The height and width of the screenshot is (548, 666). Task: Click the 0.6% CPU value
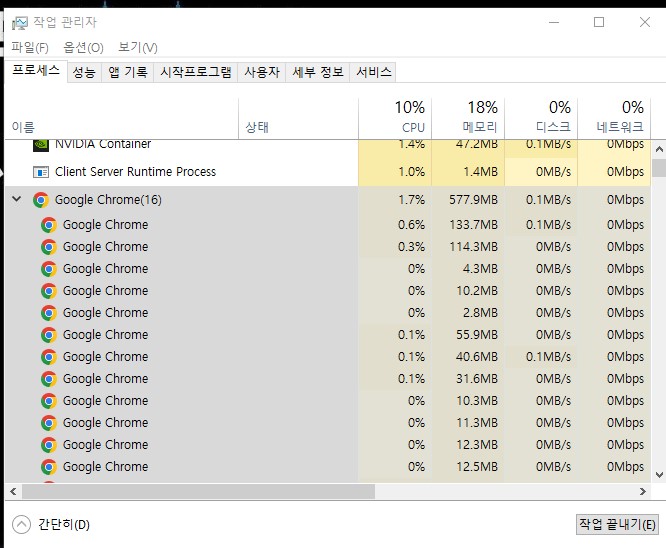click(411, 225)
